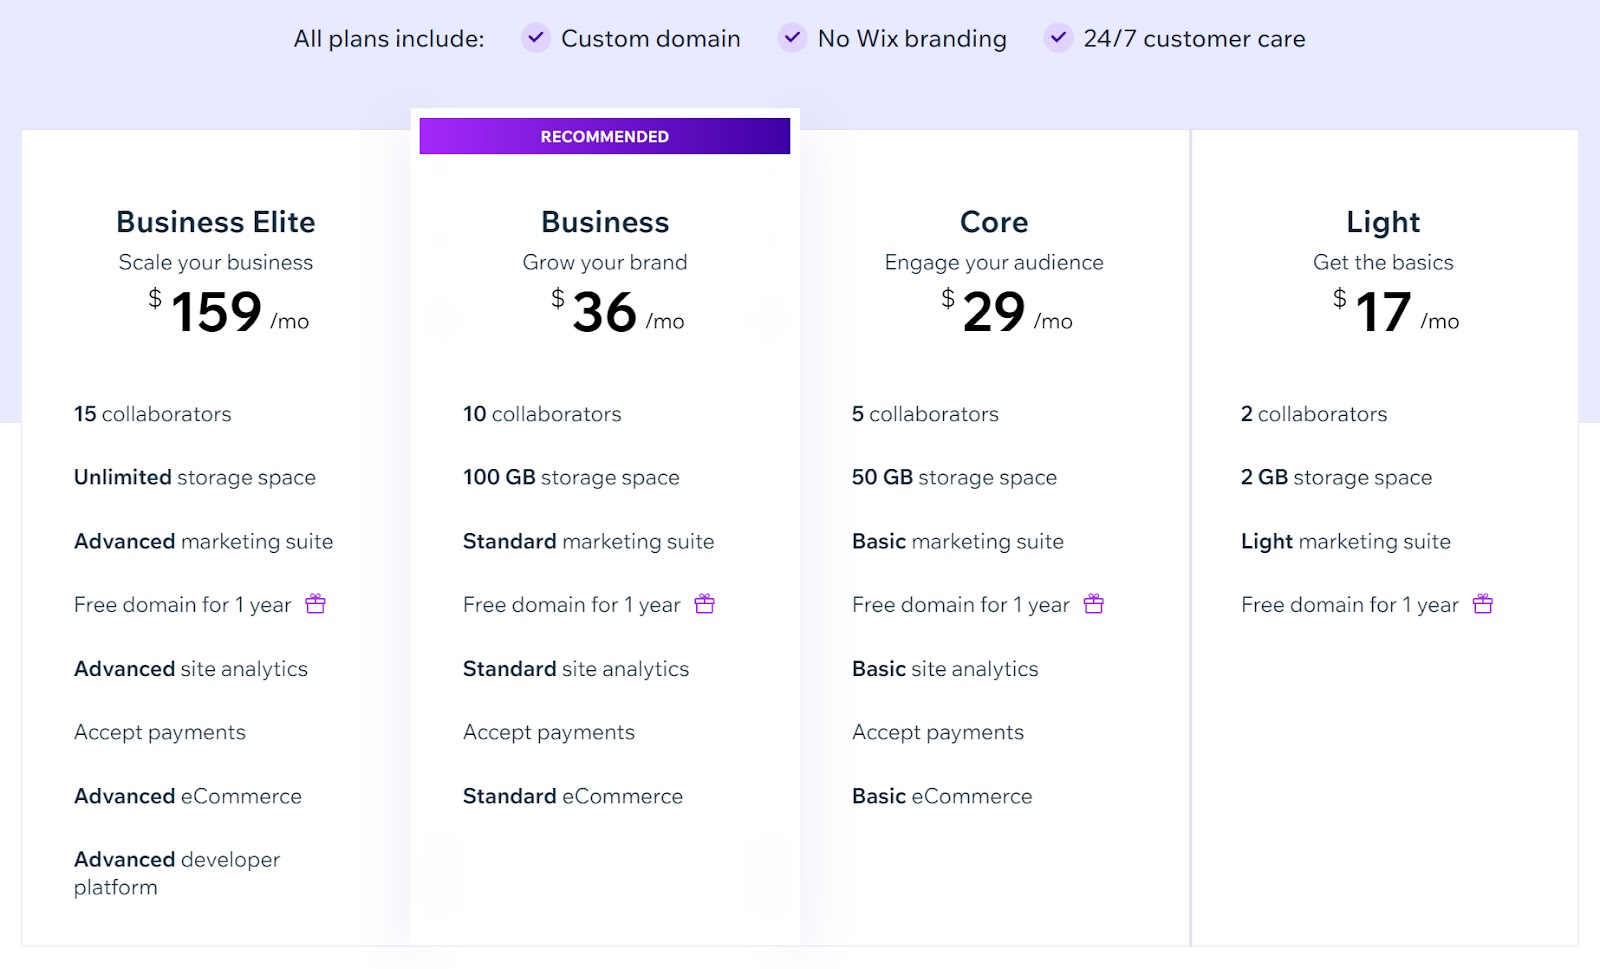Click Unlimited storage space feature
Screen dimensions: 1600x969
point(195,478)
